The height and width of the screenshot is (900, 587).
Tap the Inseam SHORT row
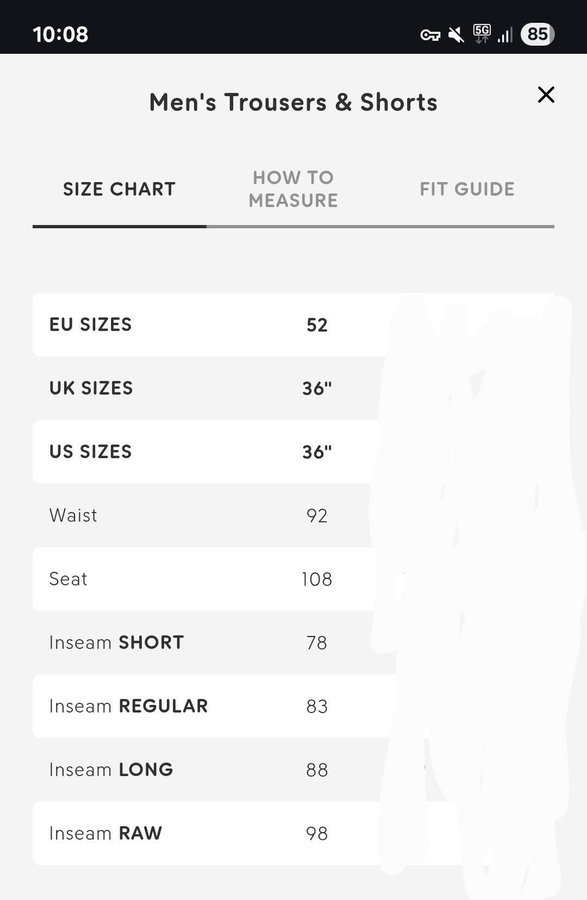pos(293,643)
